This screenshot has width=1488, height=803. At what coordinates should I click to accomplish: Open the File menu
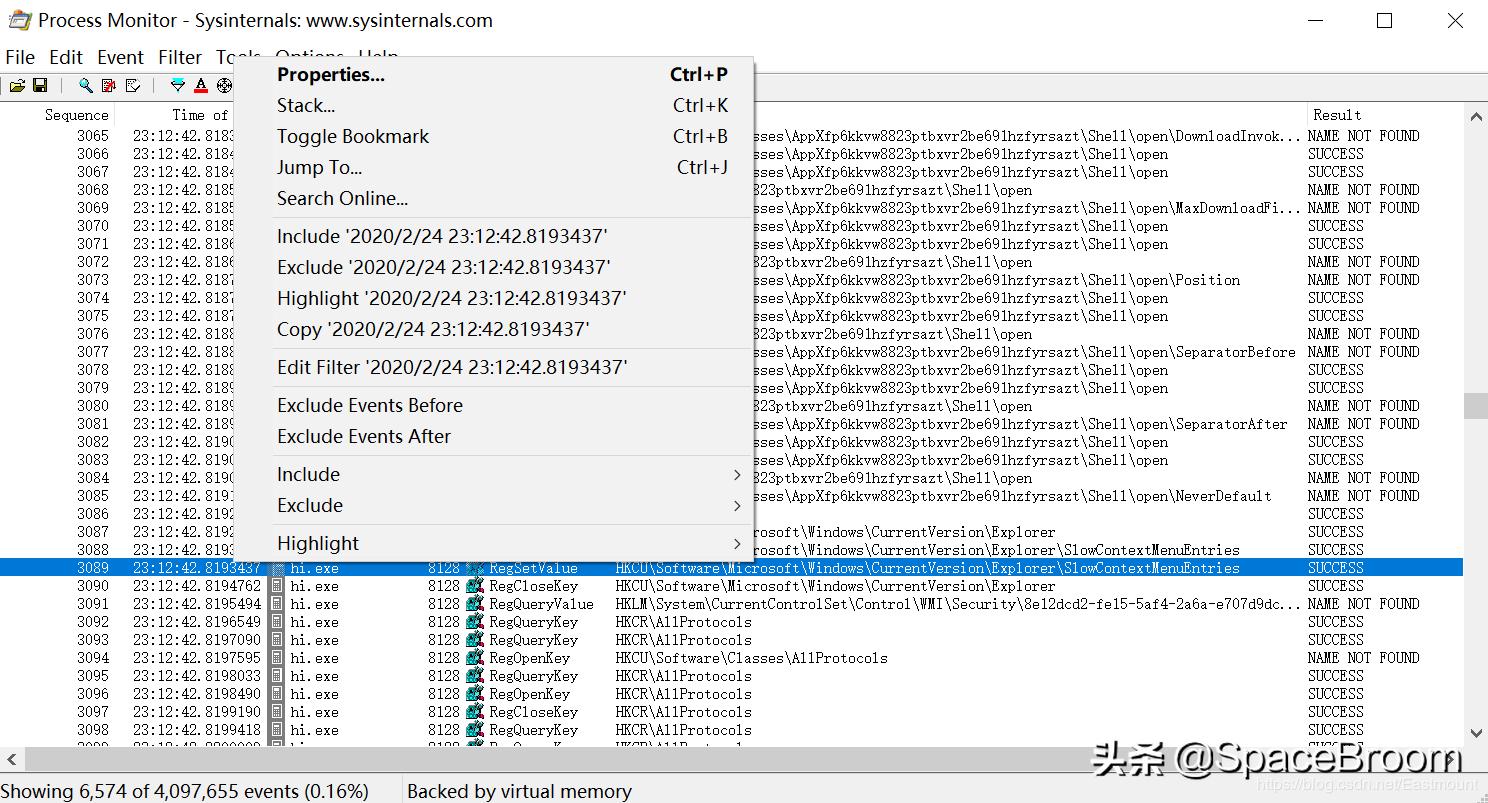coord(20,57)
